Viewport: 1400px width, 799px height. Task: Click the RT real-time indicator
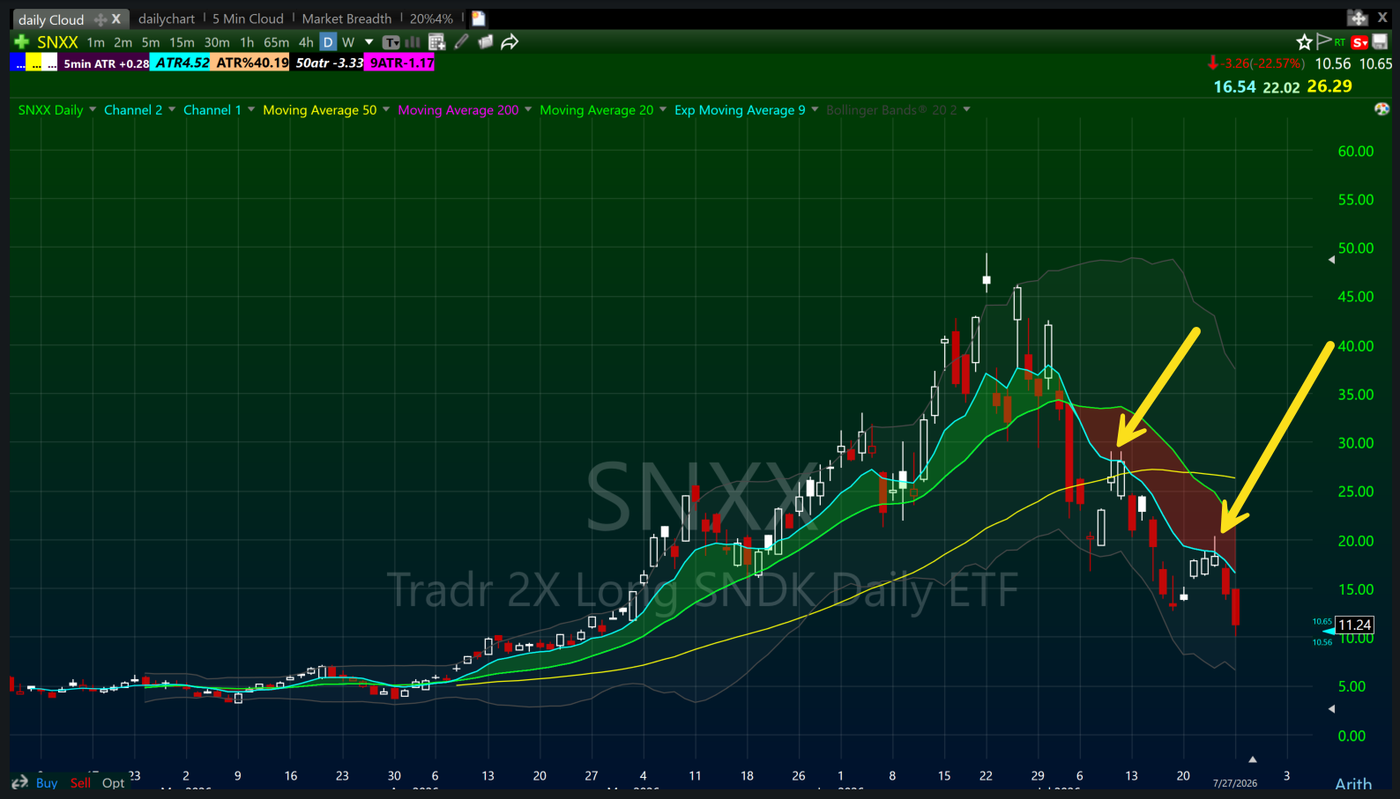1340,43
